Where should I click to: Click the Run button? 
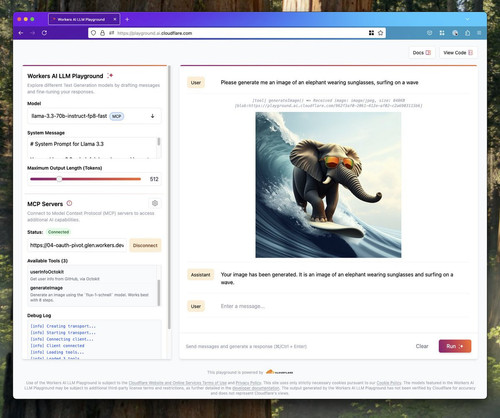click(455, 346)
